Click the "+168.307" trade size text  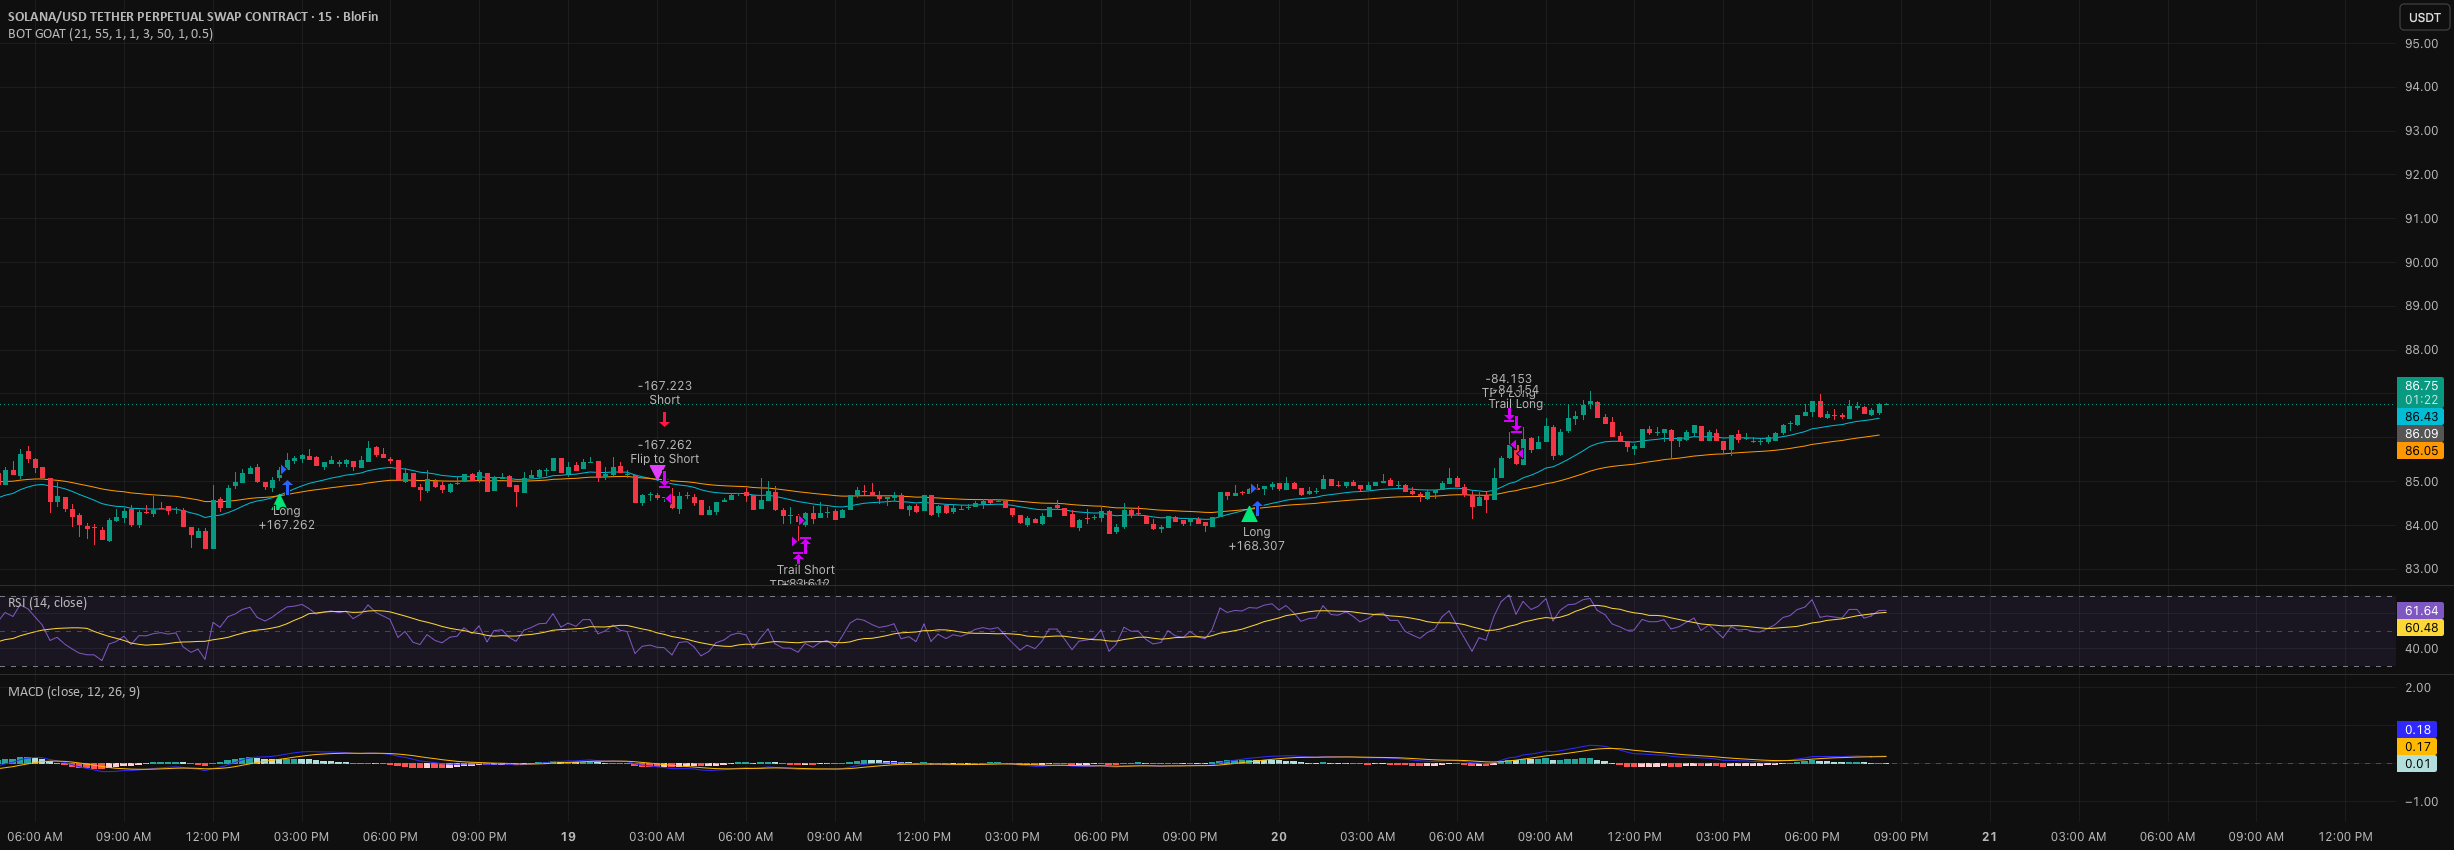1257,546
